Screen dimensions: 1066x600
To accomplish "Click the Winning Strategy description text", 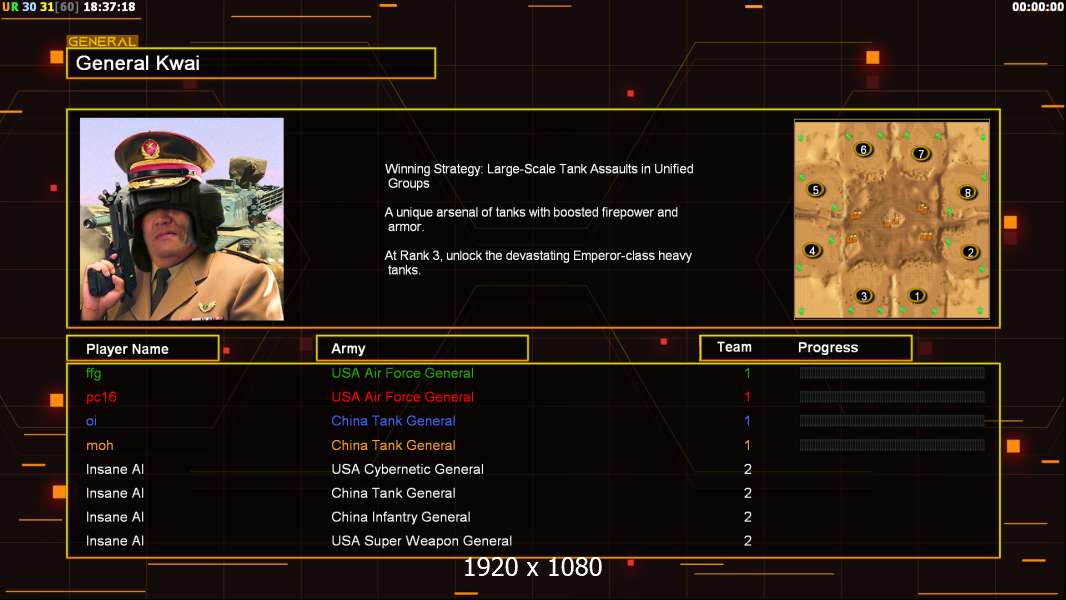I will point(539,175).
